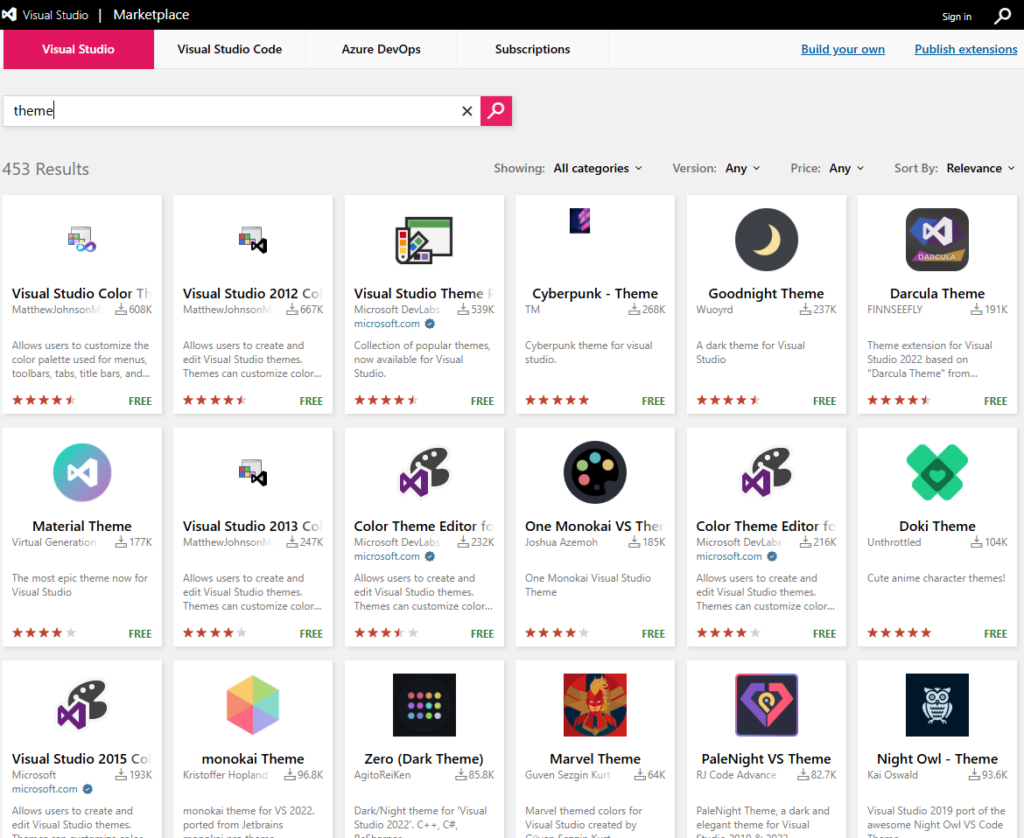This screenshot has width=1024, height=838.
Task: Expand the All categories dropdown
Action: tap(598, 169)
